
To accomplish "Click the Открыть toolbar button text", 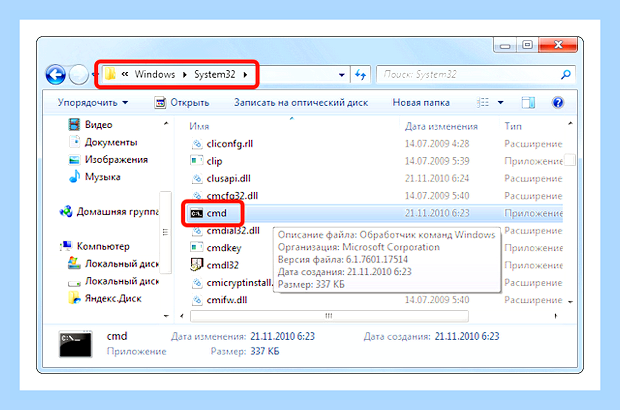I will click(189, 103).
